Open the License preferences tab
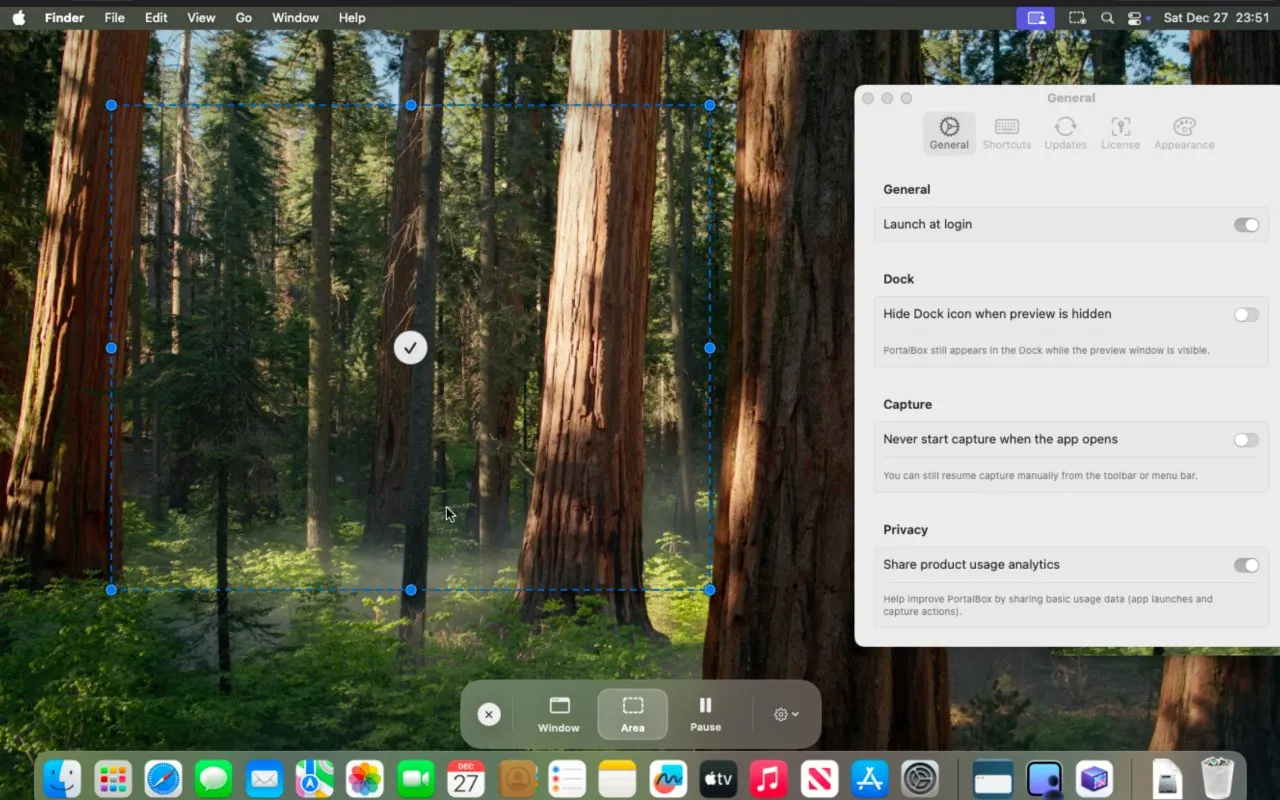 coord(1120,133)
